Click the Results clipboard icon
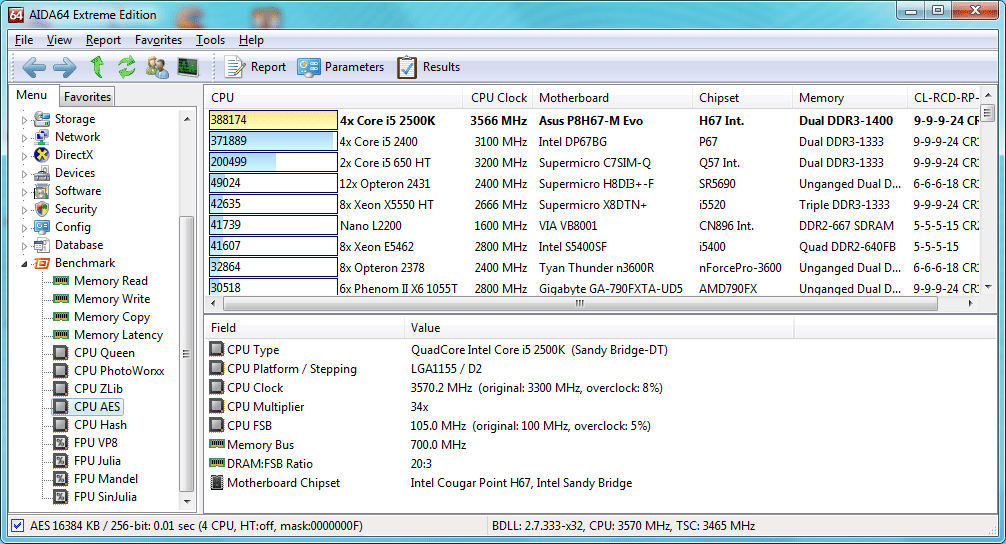The width and height of the screenshot is (1006, 544). pyautogui.click(x=407, y=67)
